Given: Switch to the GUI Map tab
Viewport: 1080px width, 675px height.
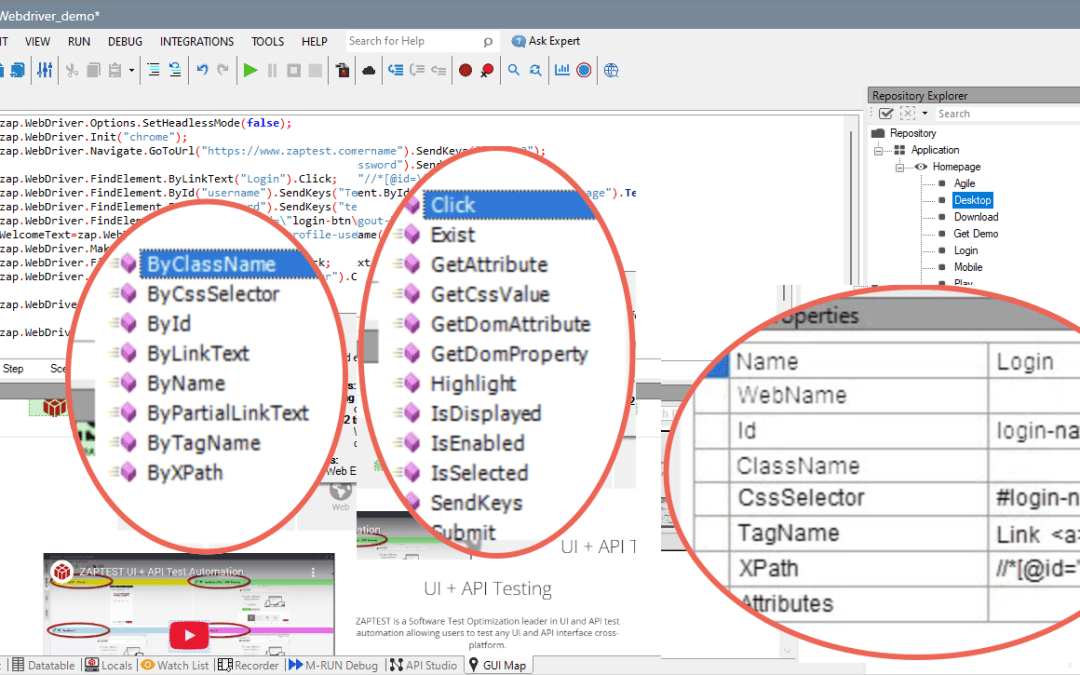Looking at the screenshot, I should click(497, 665).
